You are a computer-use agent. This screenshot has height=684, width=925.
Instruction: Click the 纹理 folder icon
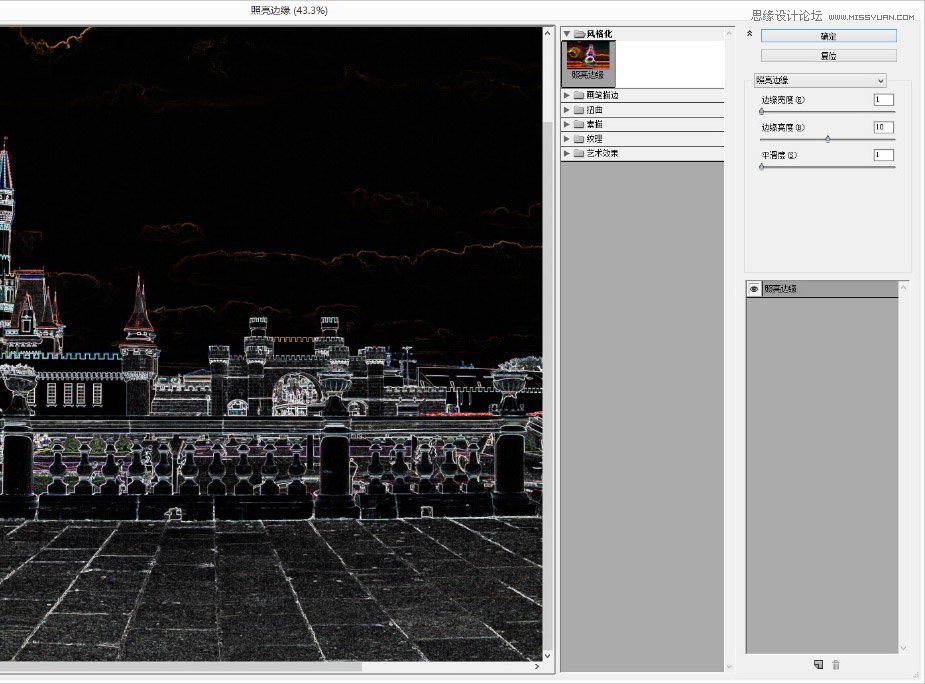pyautogui.click(x=579, y=139)
